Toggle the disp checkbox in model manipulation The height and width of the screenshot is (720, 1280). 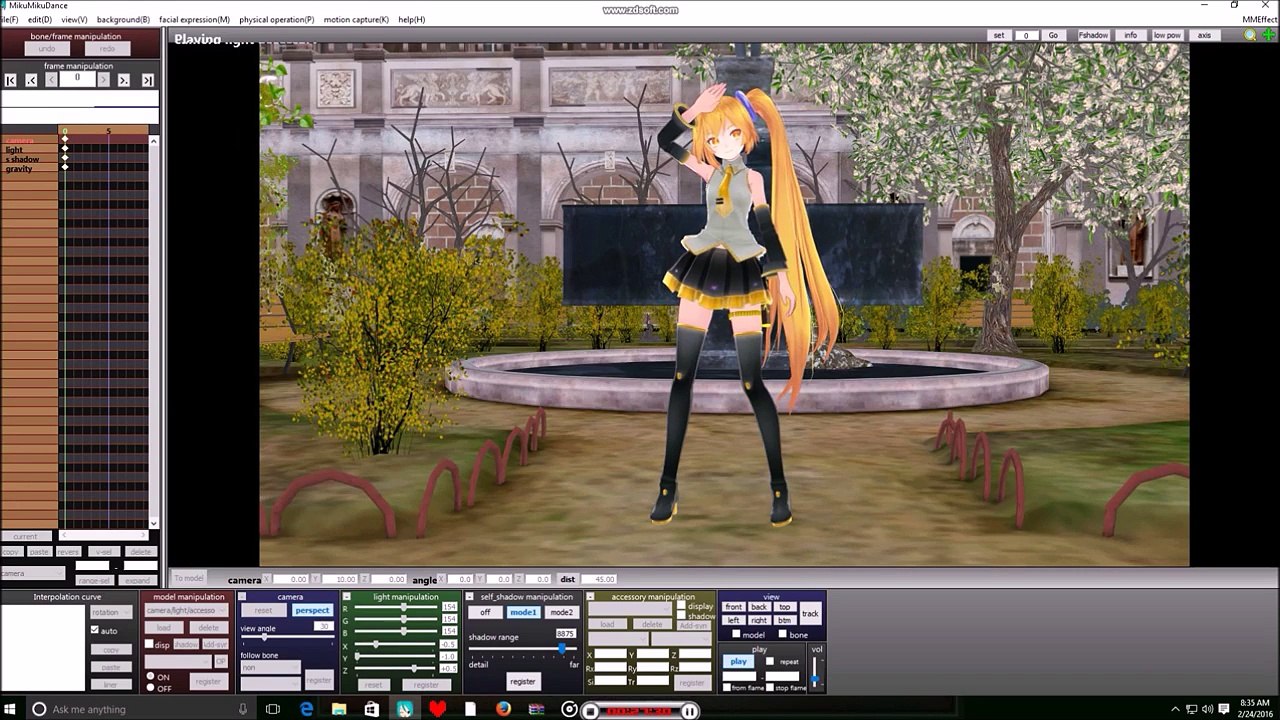tap(149, 645)
